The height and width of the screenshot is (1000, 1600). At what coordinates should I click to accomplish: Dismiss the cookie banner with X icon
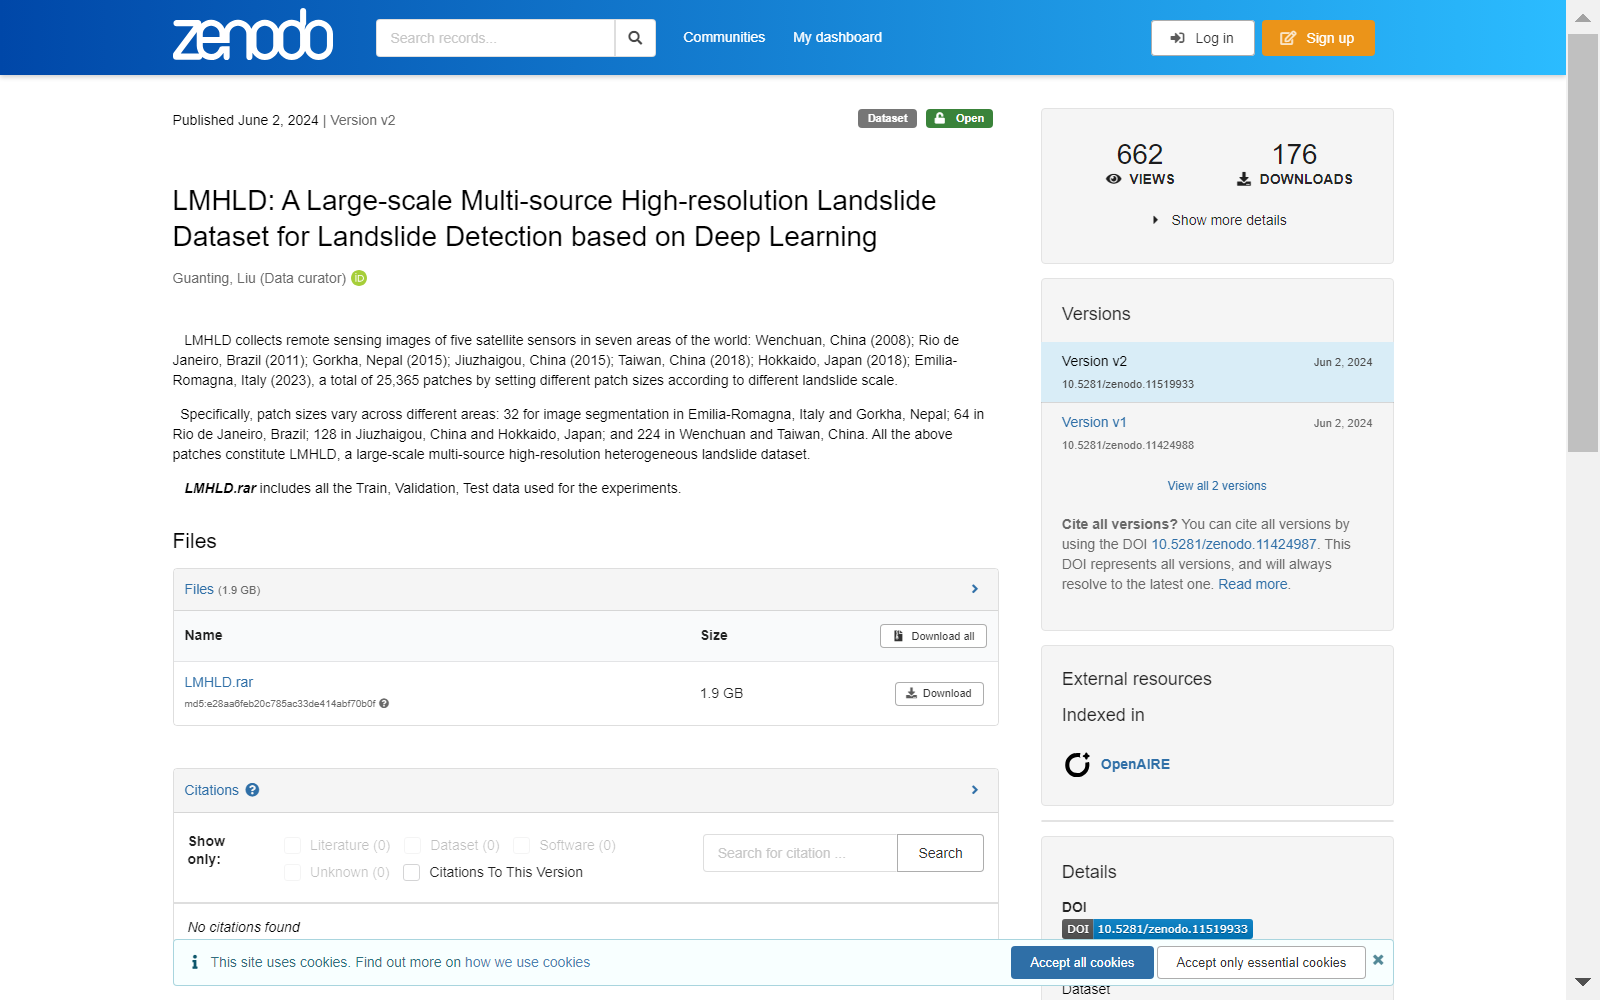click(1378, 960)
